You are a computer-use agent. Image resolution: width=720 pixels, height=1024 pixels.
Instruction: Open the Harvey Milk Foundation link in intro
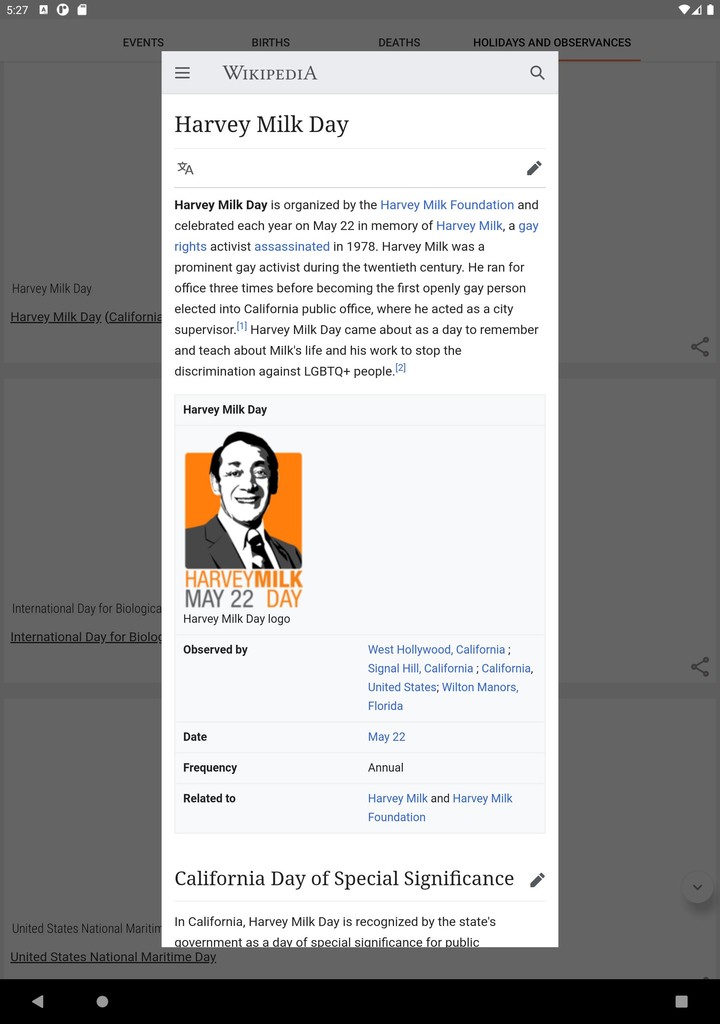click(447, 205)
